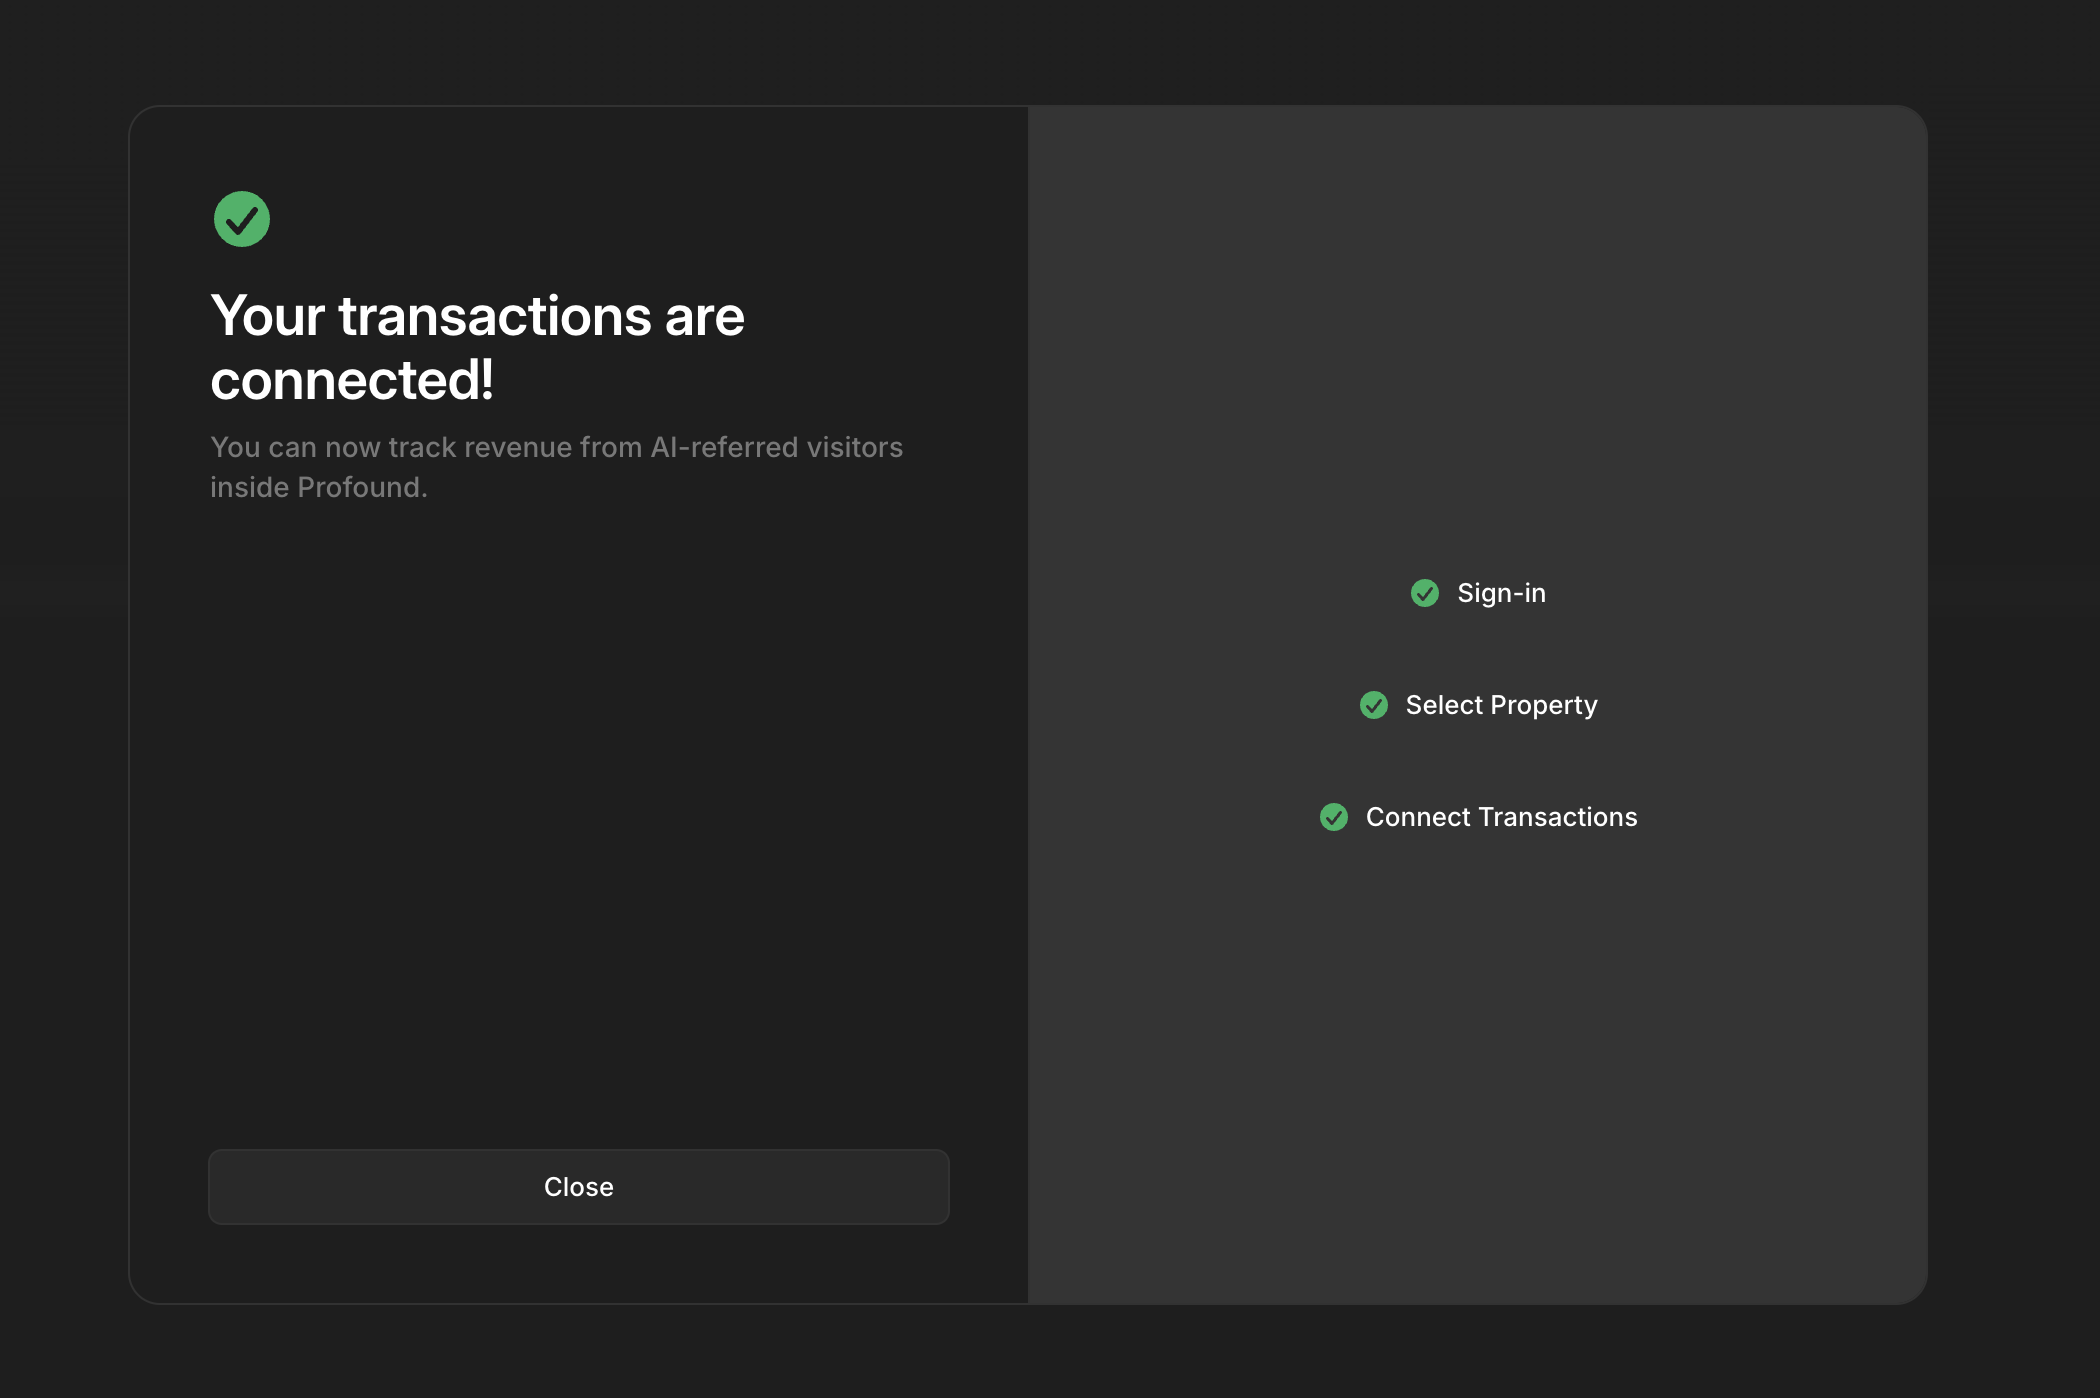Viewport: 2100px width, 1398px height.
Task: Click the green check beside Connect Transactions
Action: pos(1334,817)
